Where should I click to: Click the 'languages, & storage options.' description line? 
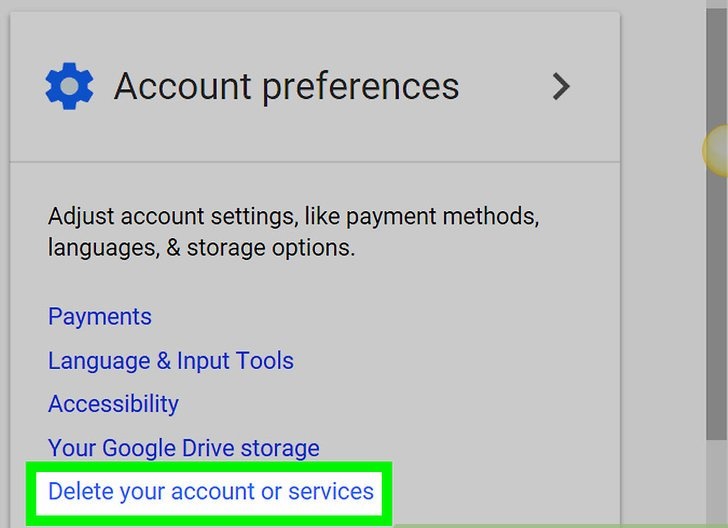point(201,247)
